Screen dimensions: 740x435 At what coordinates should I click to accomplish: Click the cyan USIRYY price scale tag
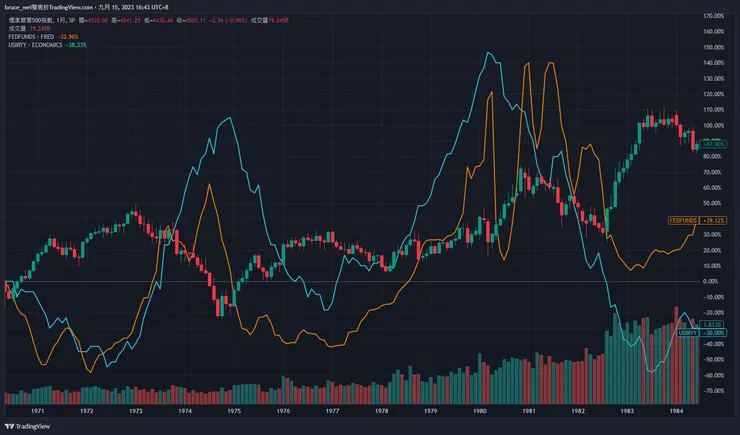coord(688,333)
